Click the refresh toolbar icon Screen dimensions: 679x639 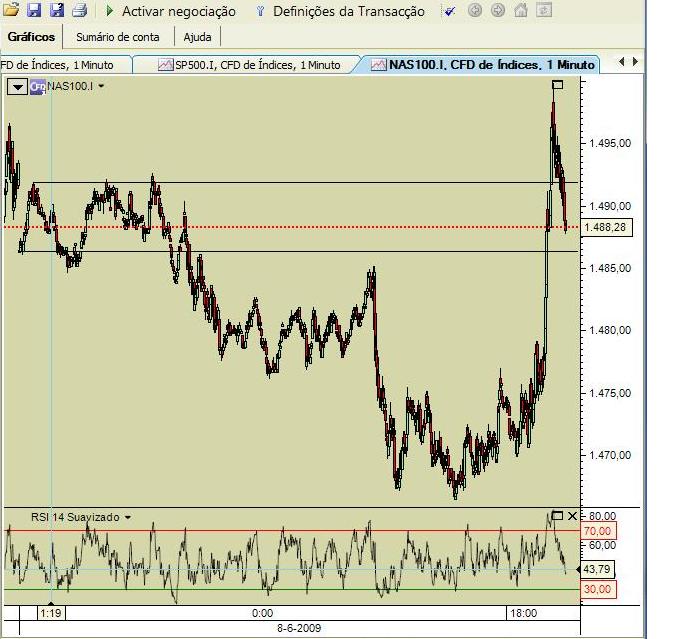(544, 10)
